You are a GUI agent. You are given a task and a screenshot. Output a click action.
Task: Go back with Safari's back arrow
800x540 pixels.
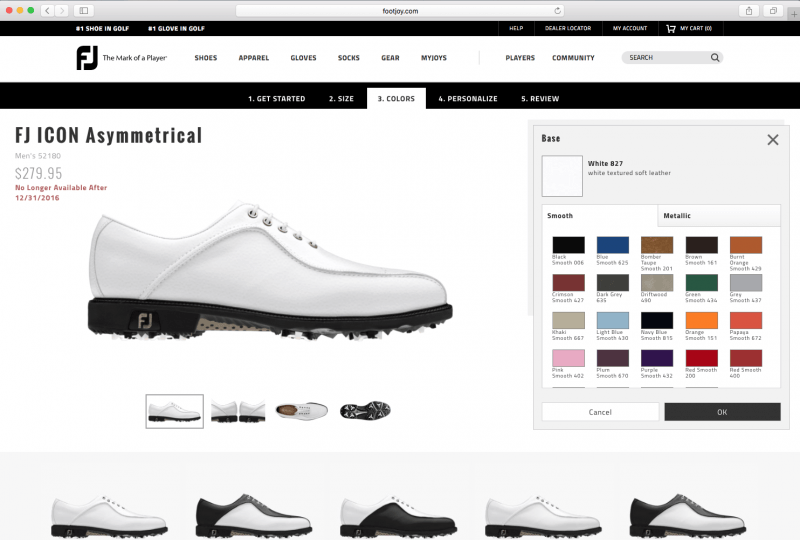click(x=47, y=10)
